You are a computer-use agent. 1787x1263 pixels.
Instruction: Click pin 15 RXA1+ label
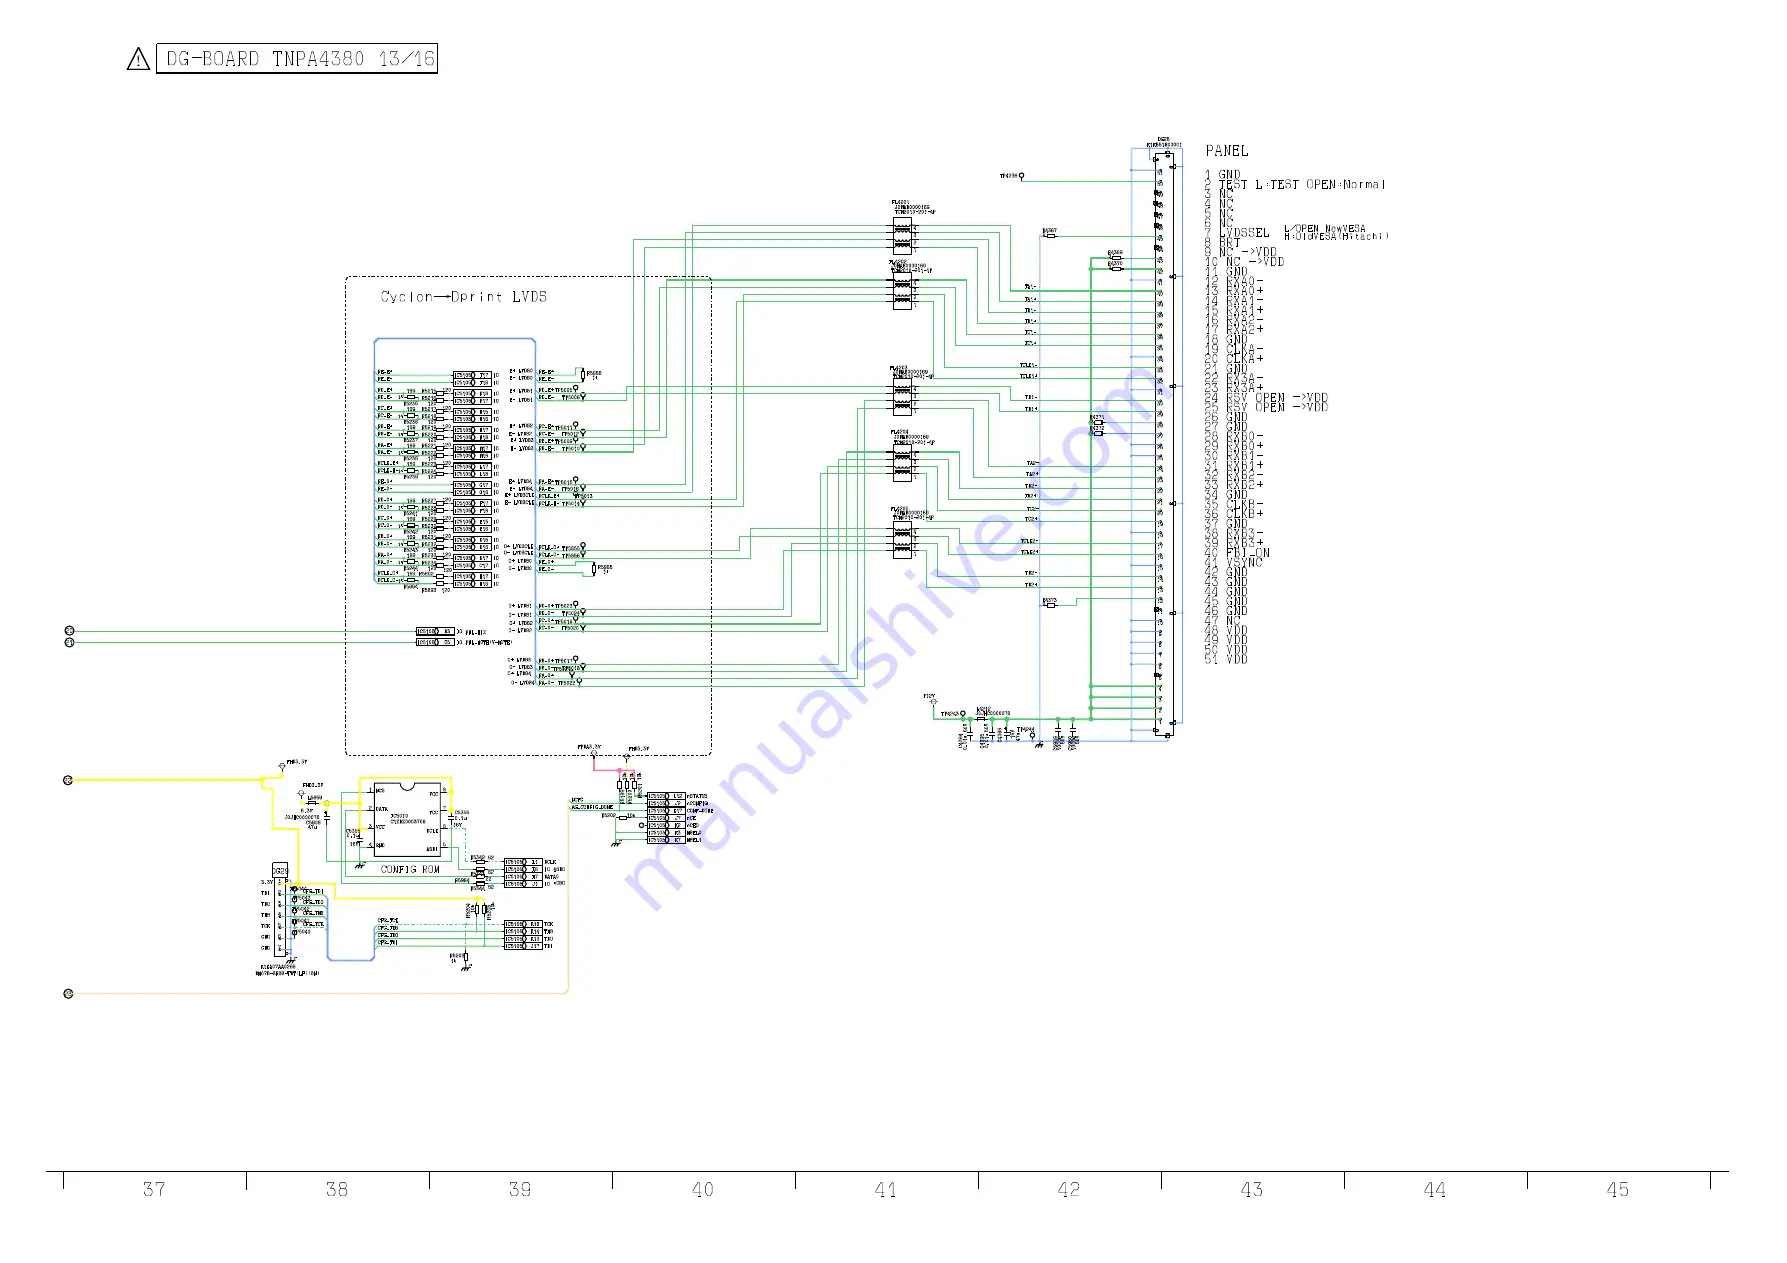tap(1234, 310)
